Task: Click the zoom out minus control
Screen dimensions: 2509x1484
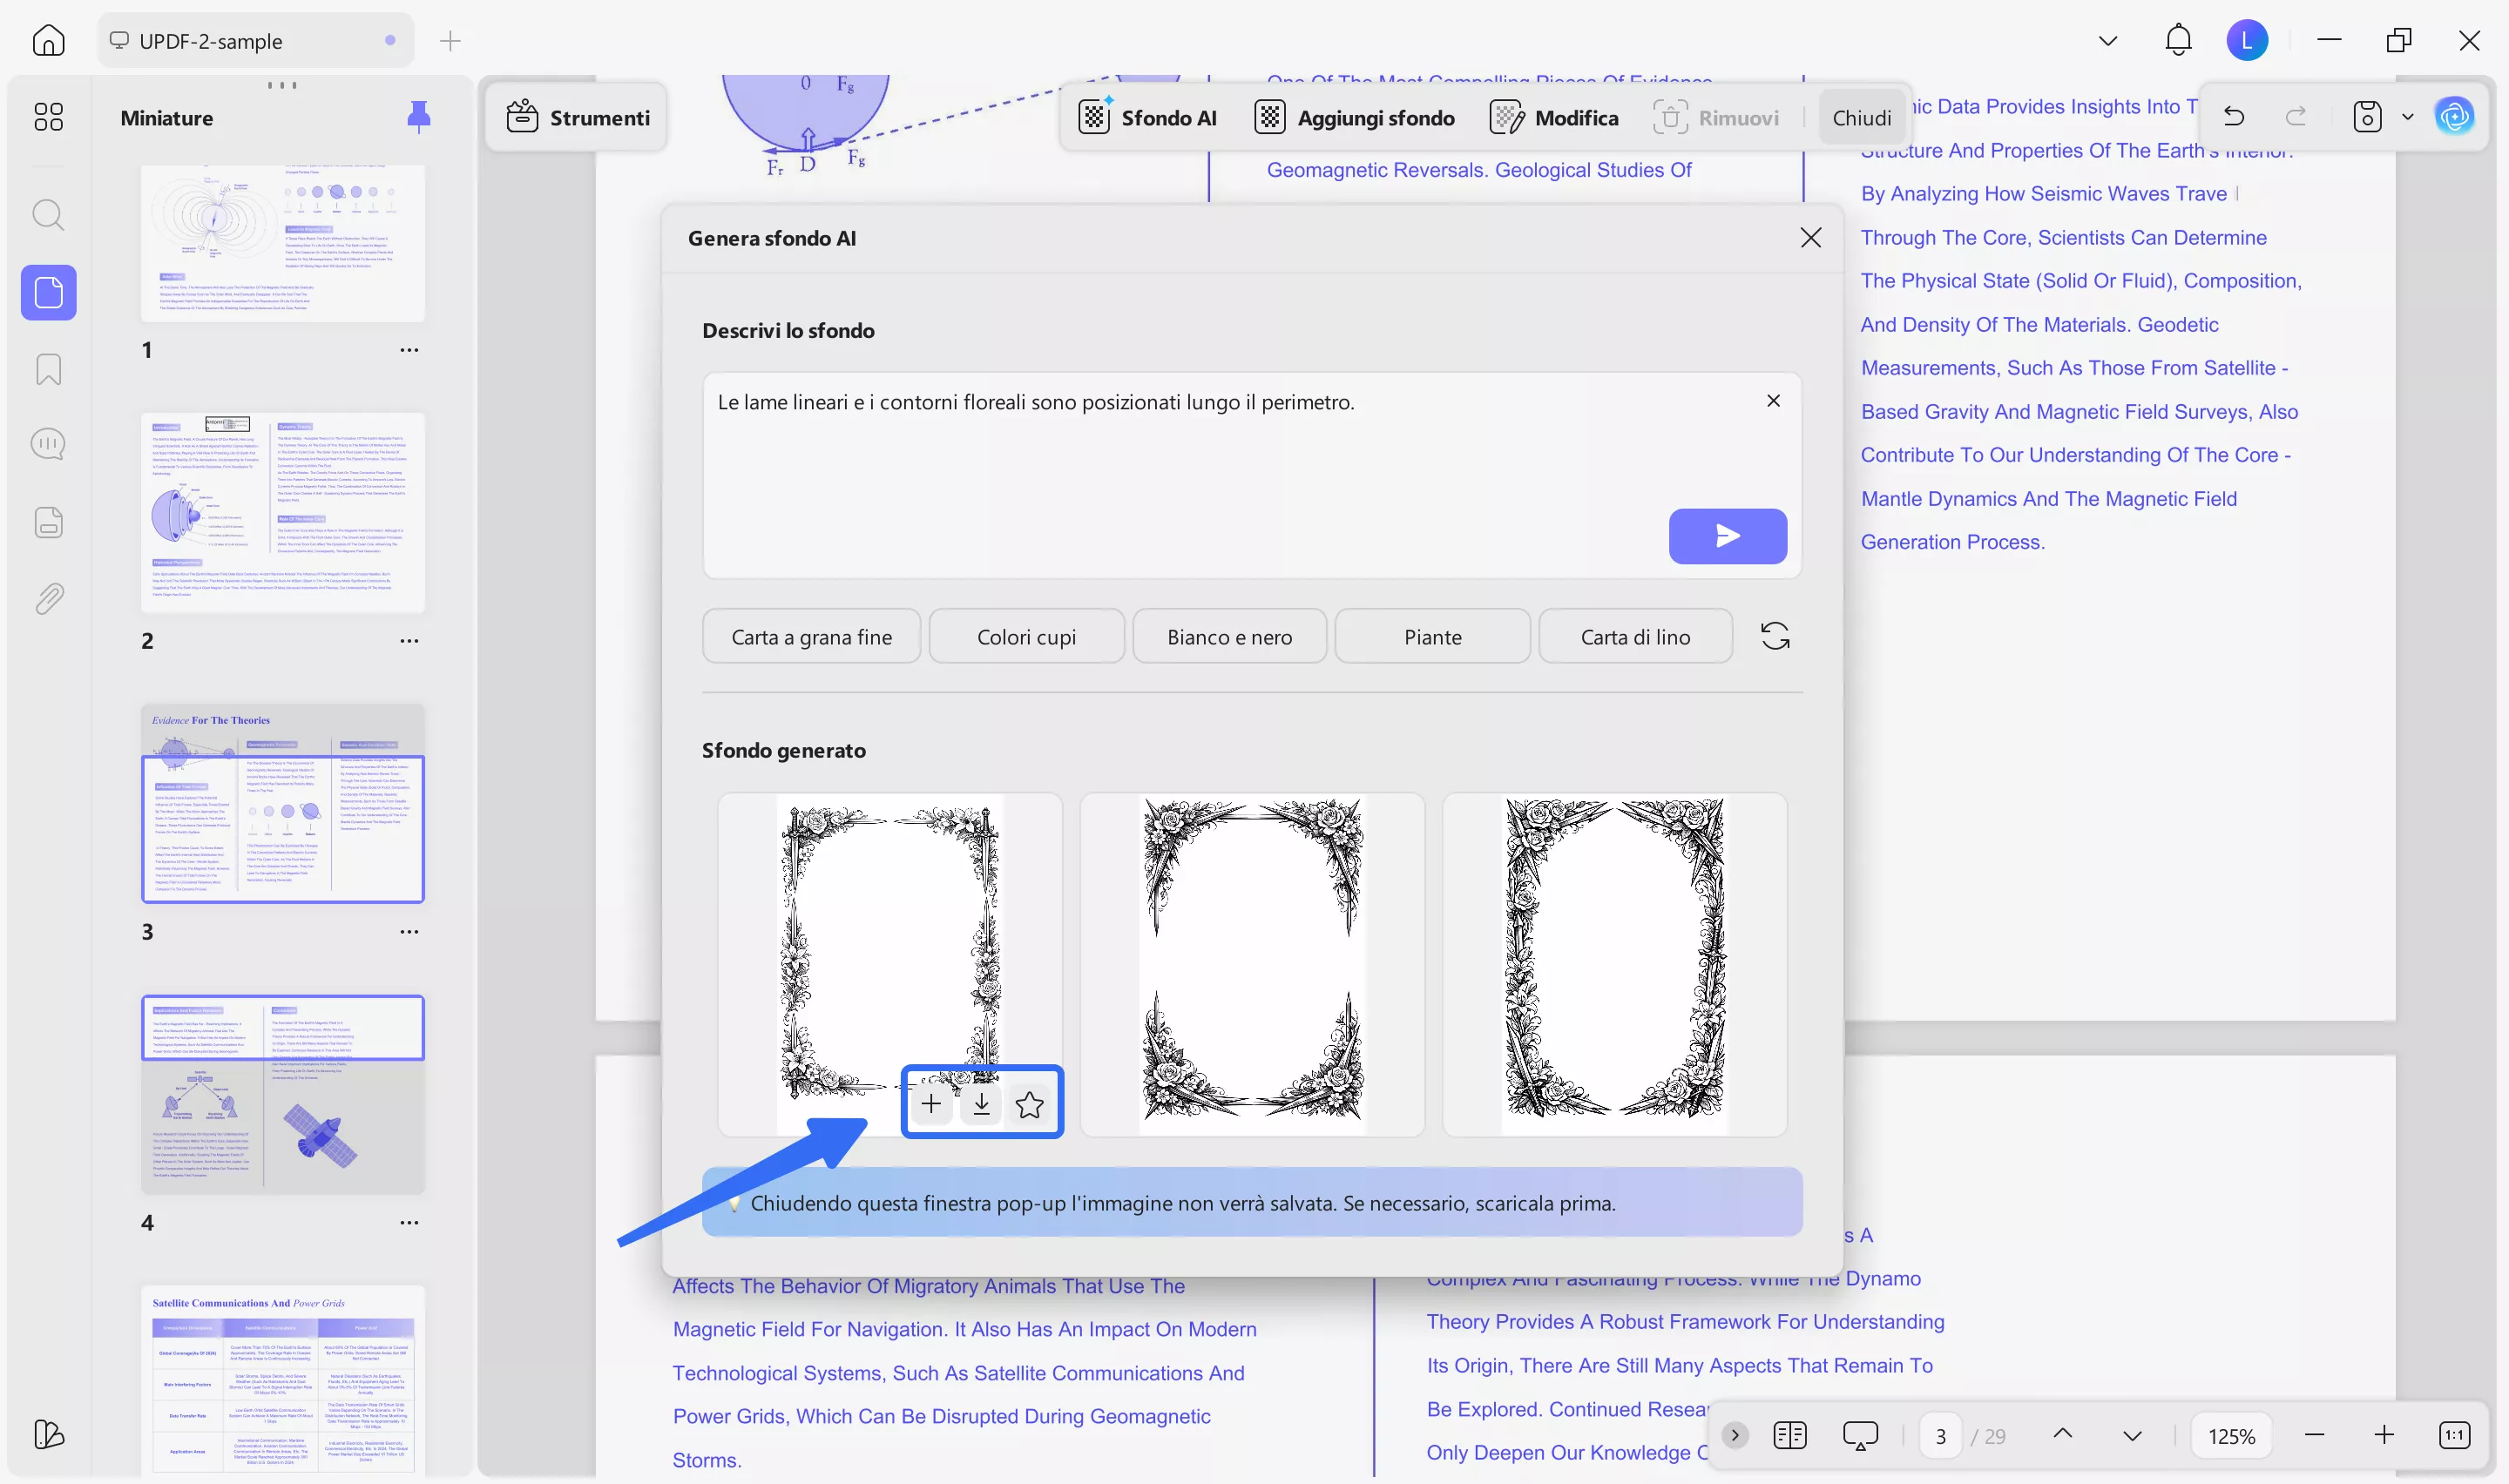Action: coord(2314,1434)
